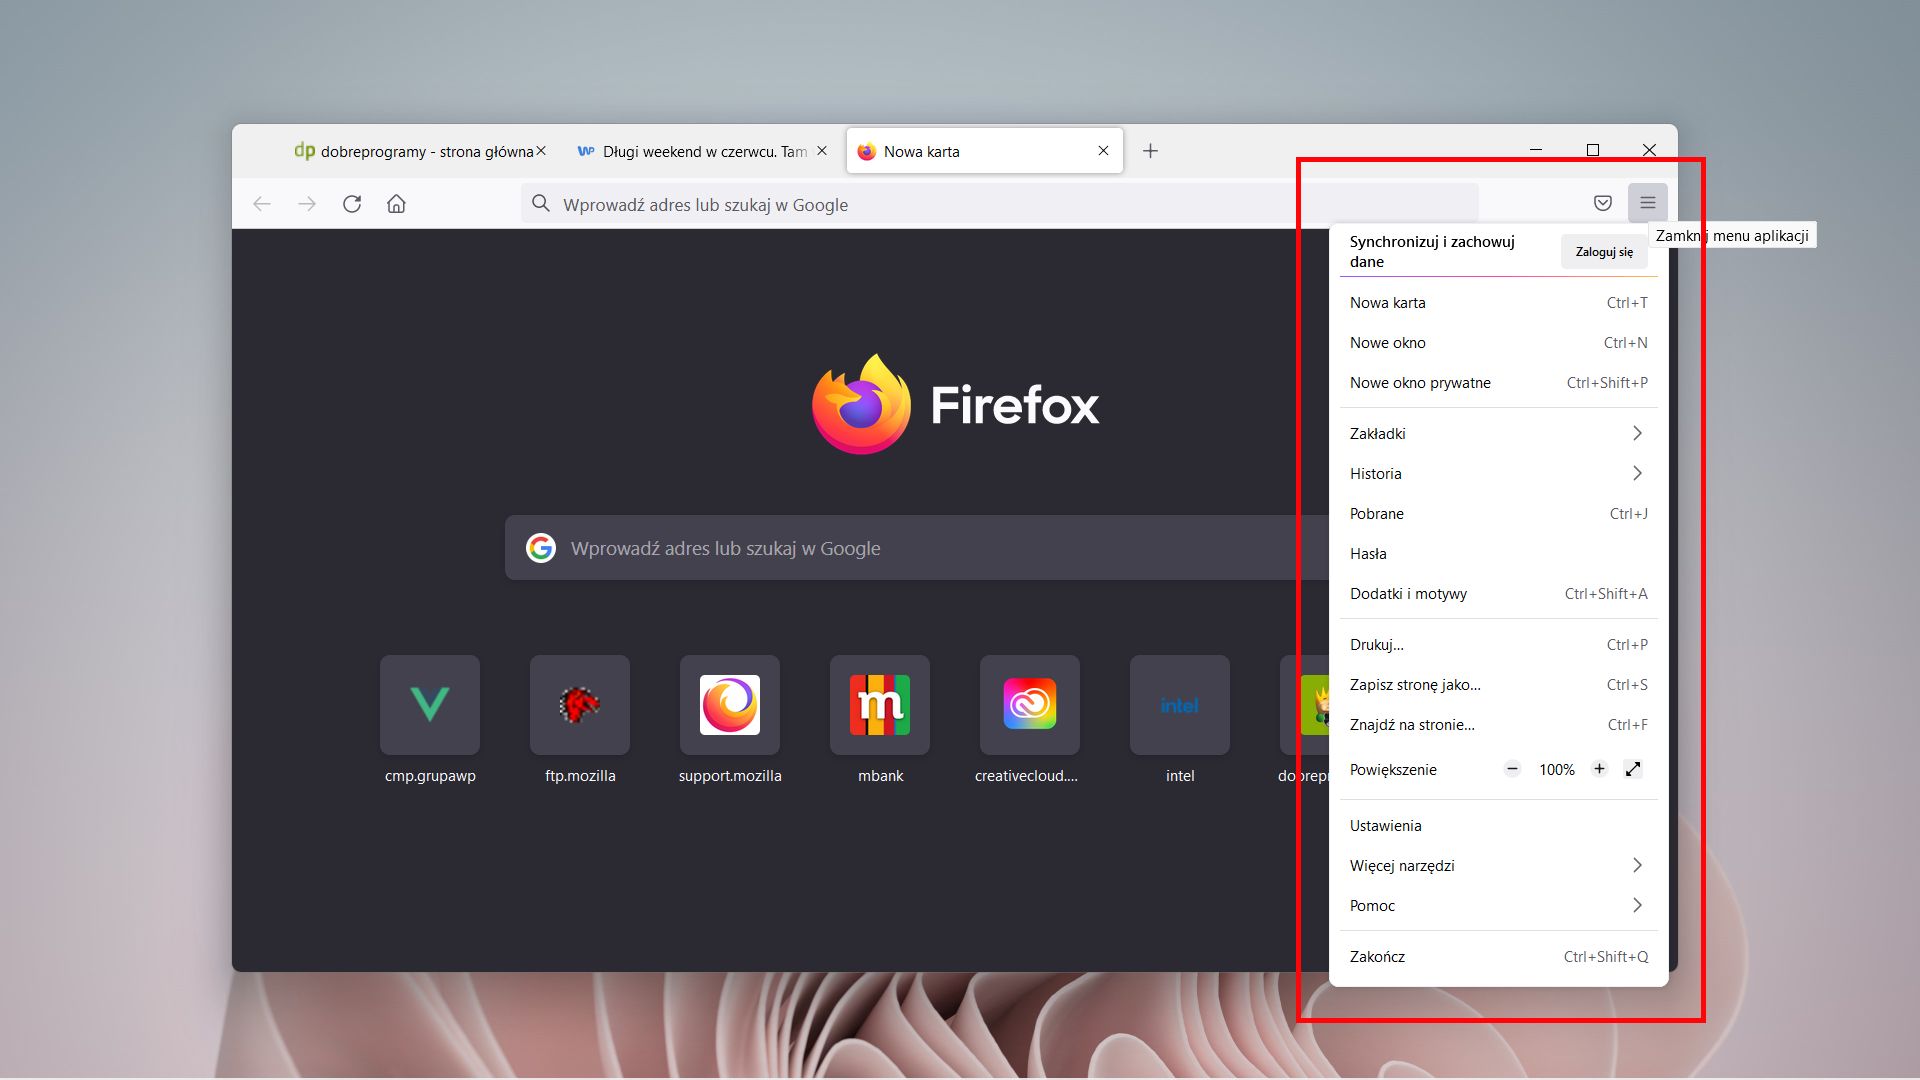The height and width of the screenshot is (1080, 1920).
Task: Click the forward navigation arrow
Action: (307, 204)
